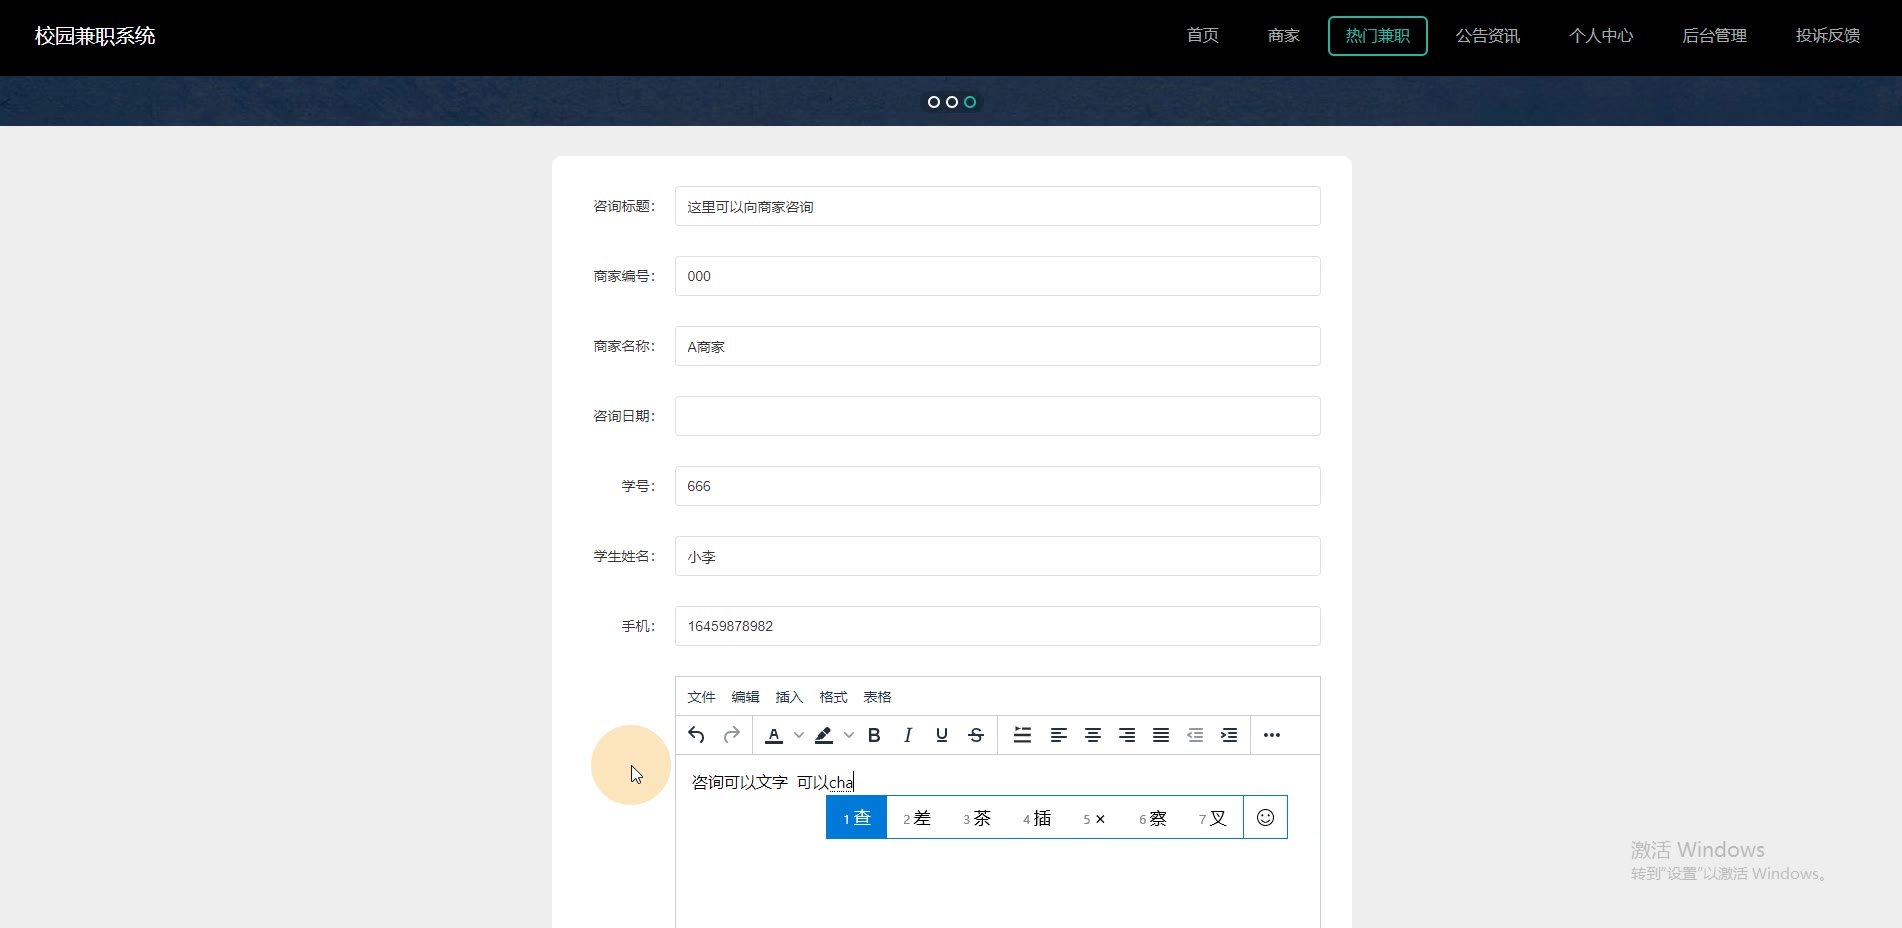Click the 学生姓名 field with 小李

coord(998,556)
